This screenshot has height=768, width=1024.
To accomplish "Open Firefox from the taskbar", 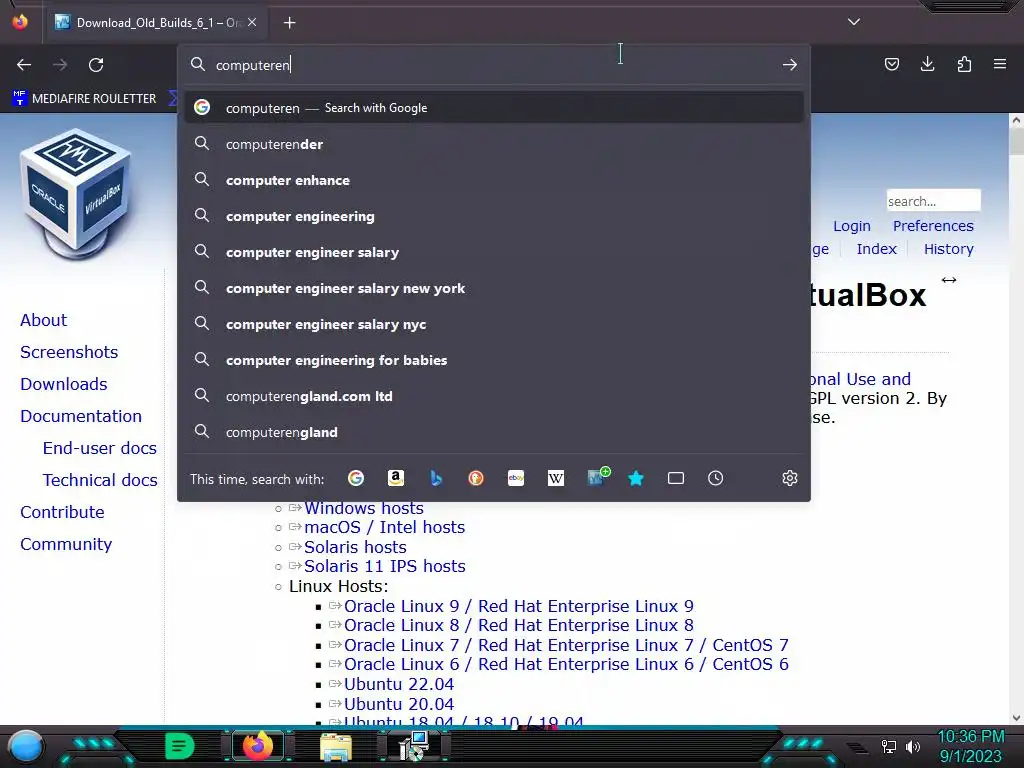I will click(258, 746).
